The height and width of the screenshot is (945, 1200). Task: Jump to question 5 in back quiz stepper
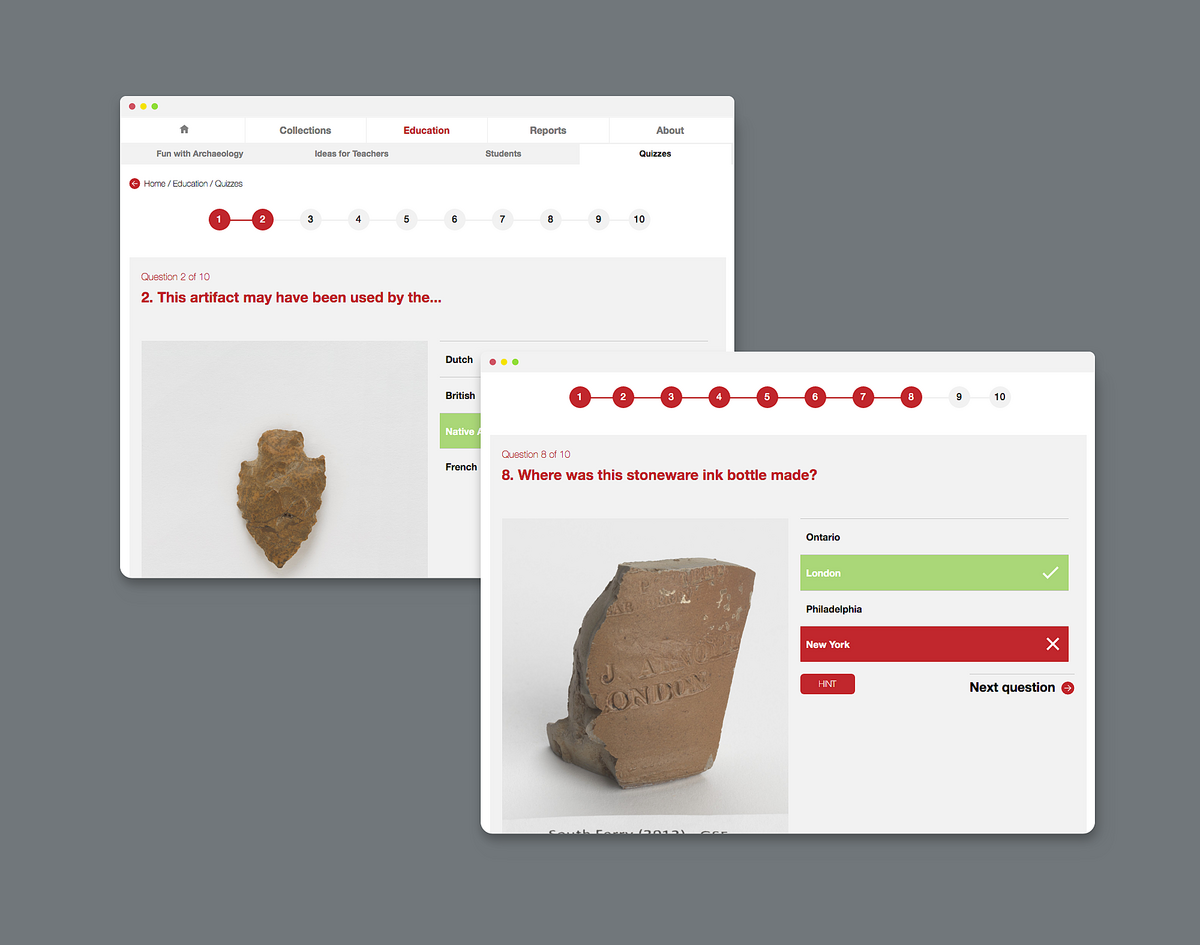click(x=406, y=220)
